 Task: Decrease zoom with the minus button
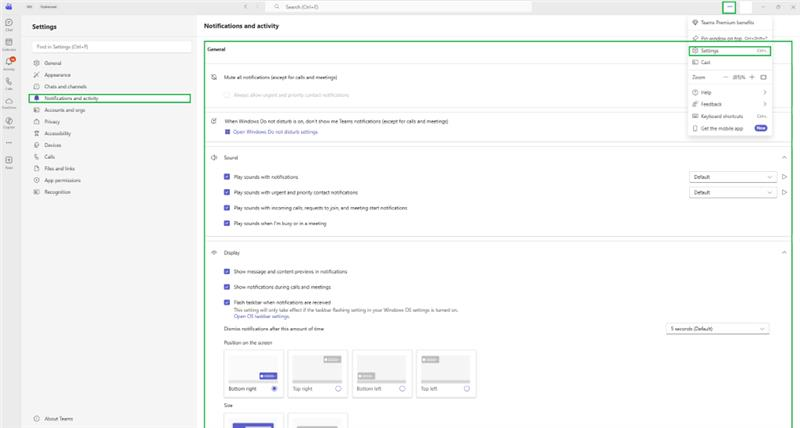point(726,77)
